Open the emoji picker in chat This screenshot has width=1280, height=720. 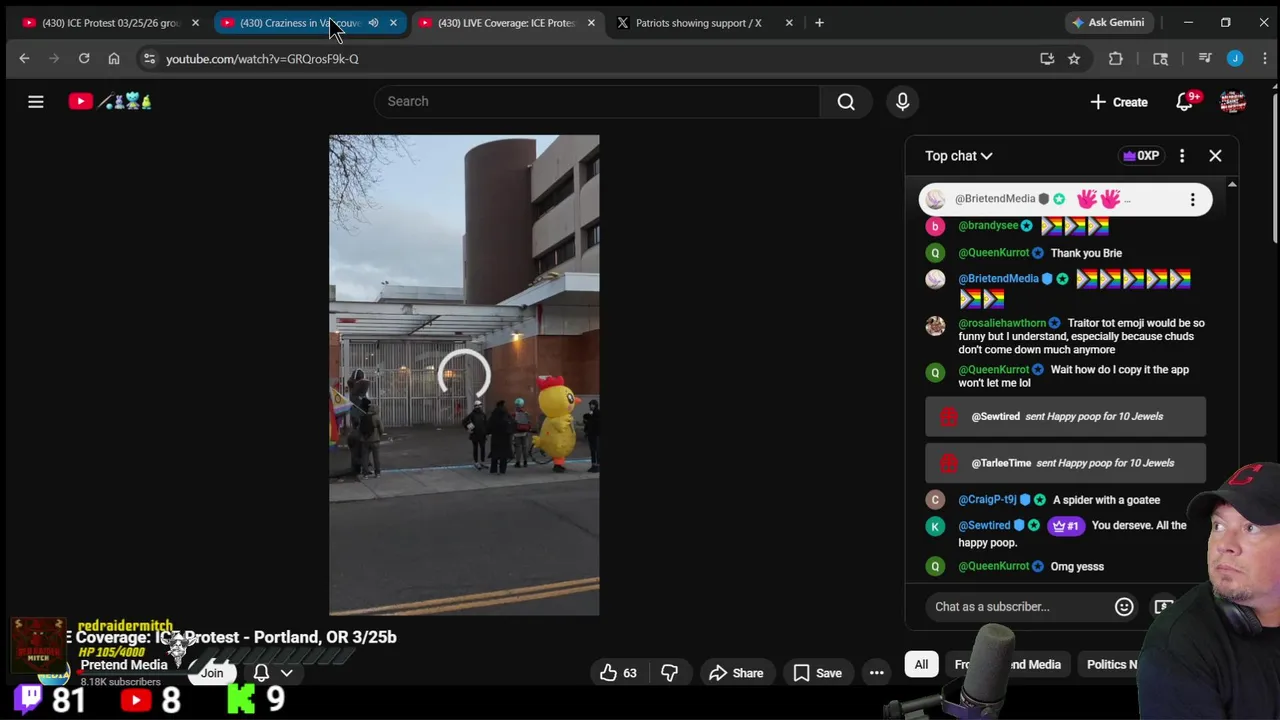pos(1124,606)
